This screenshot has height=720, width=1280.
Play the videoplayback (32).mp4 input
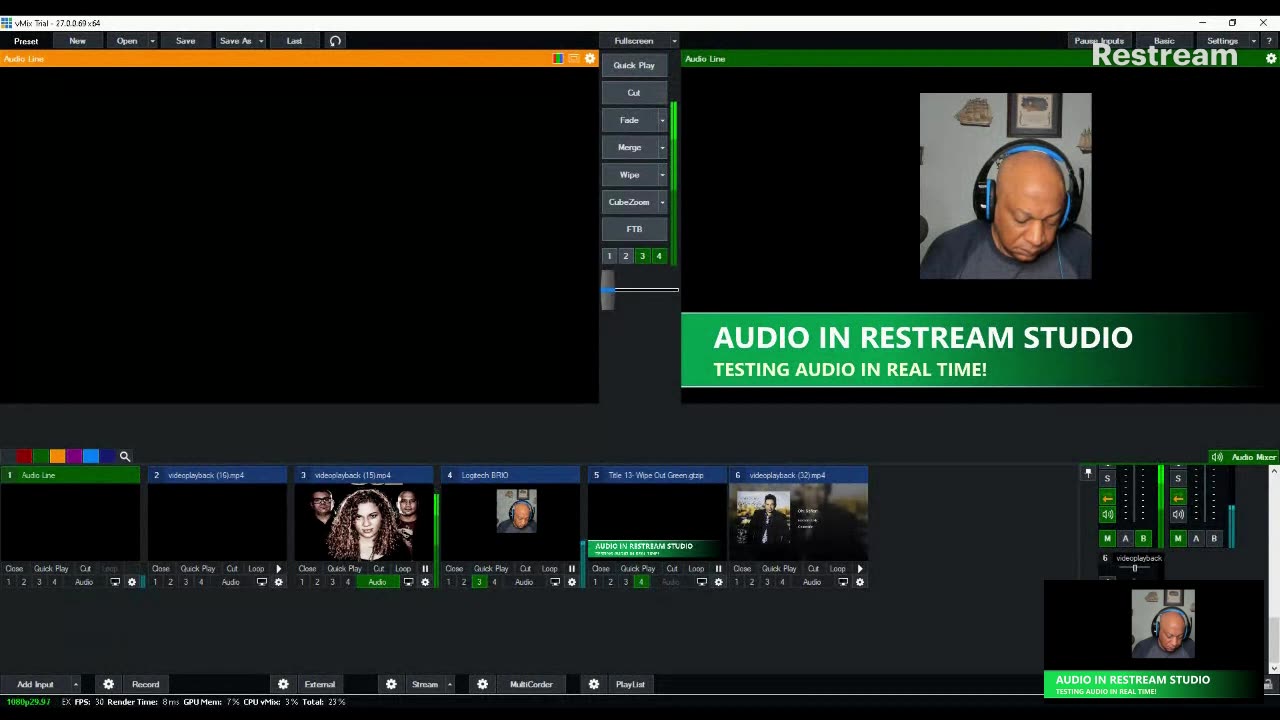[859, 569]
